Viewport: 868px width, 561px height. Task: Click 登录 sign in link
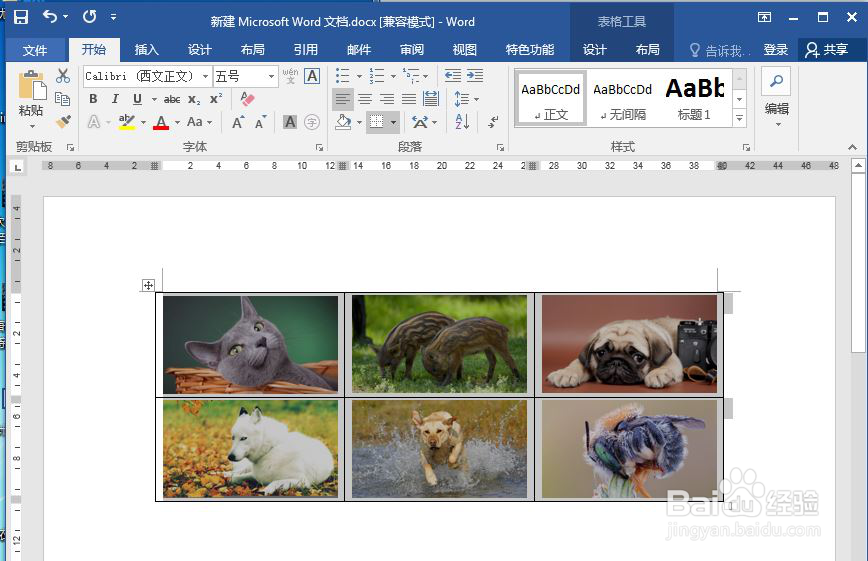point(776,50)
